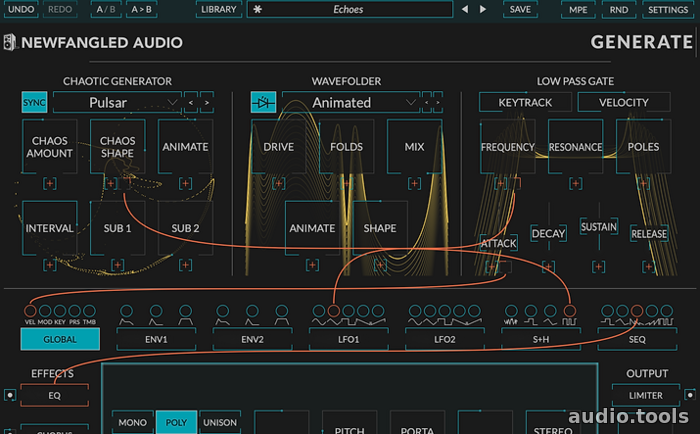Select previous preset with left arrow

(465, 9)
